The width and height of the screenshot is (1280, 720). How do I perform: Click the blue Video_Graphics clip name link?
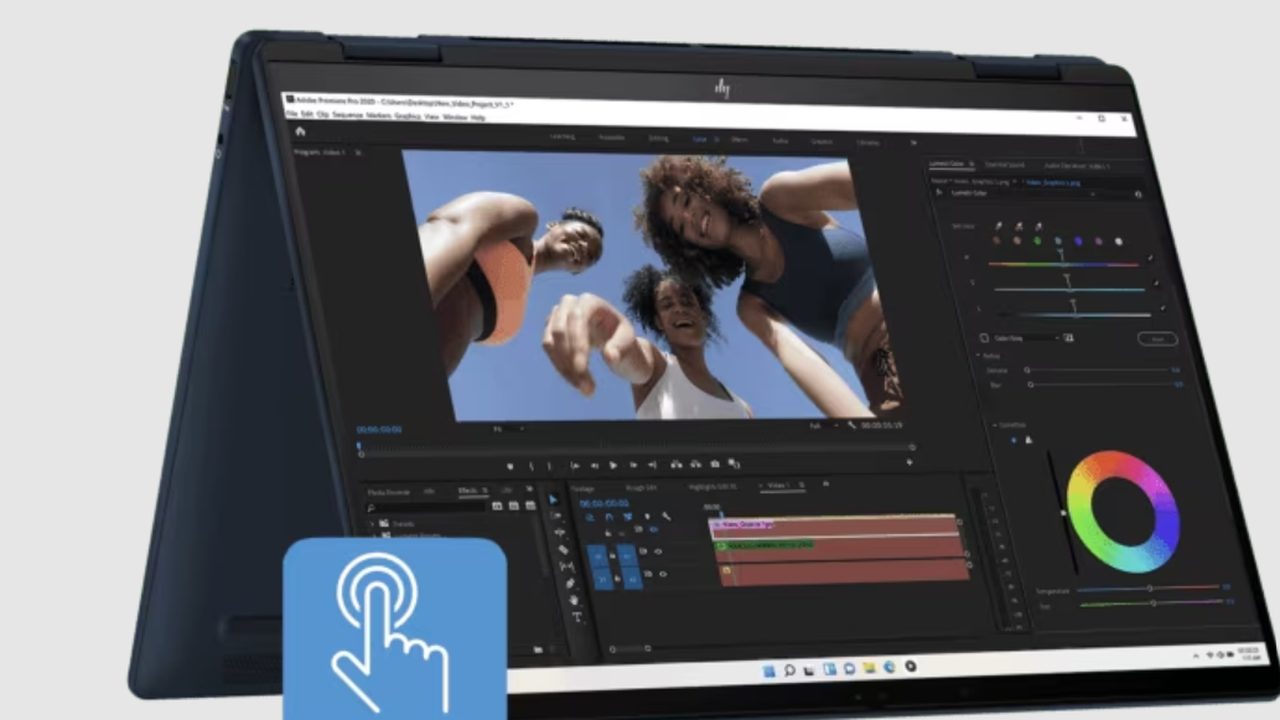point(1053,183)
